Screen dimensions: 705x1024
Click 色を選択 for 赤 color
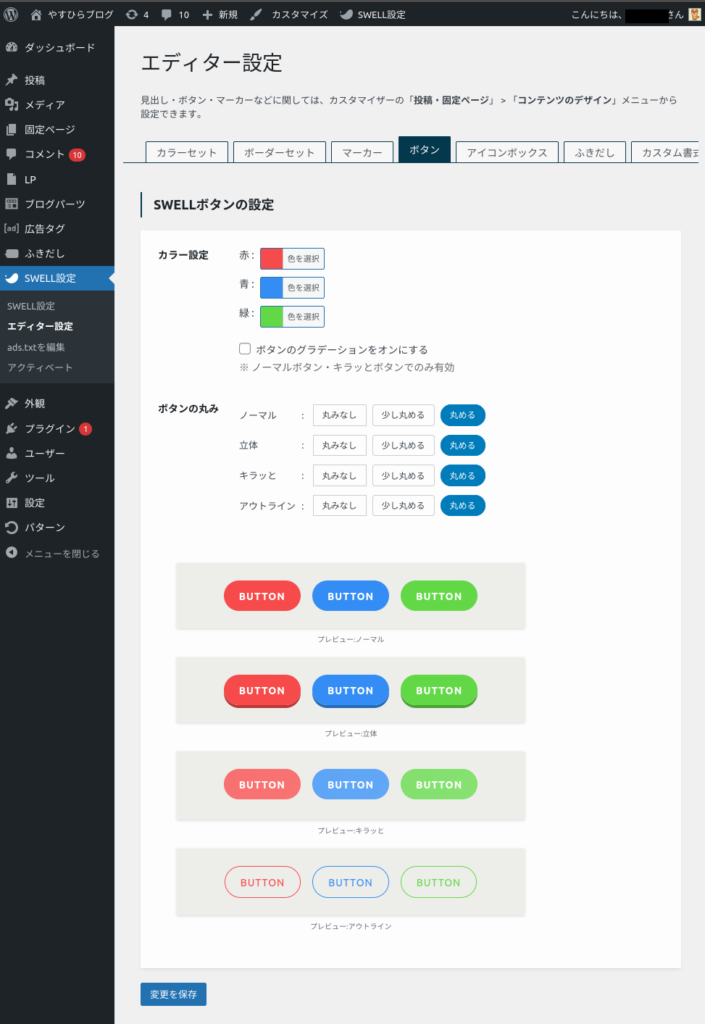304,259
